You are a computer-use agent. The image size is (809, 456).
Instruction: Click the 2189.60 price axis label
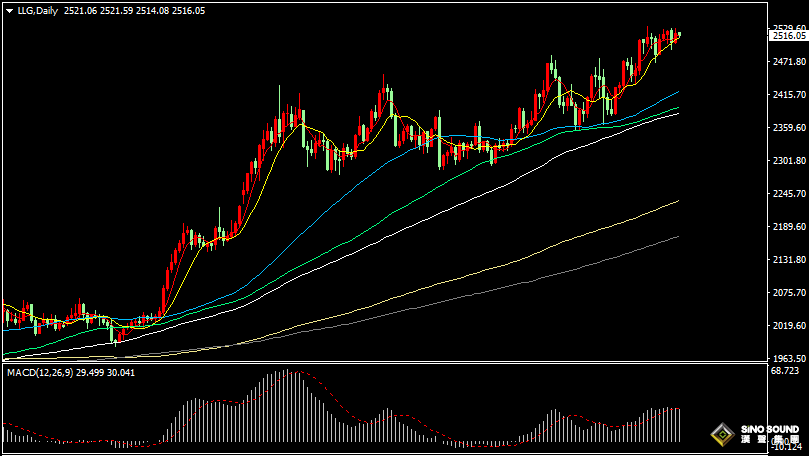[788, 227]
